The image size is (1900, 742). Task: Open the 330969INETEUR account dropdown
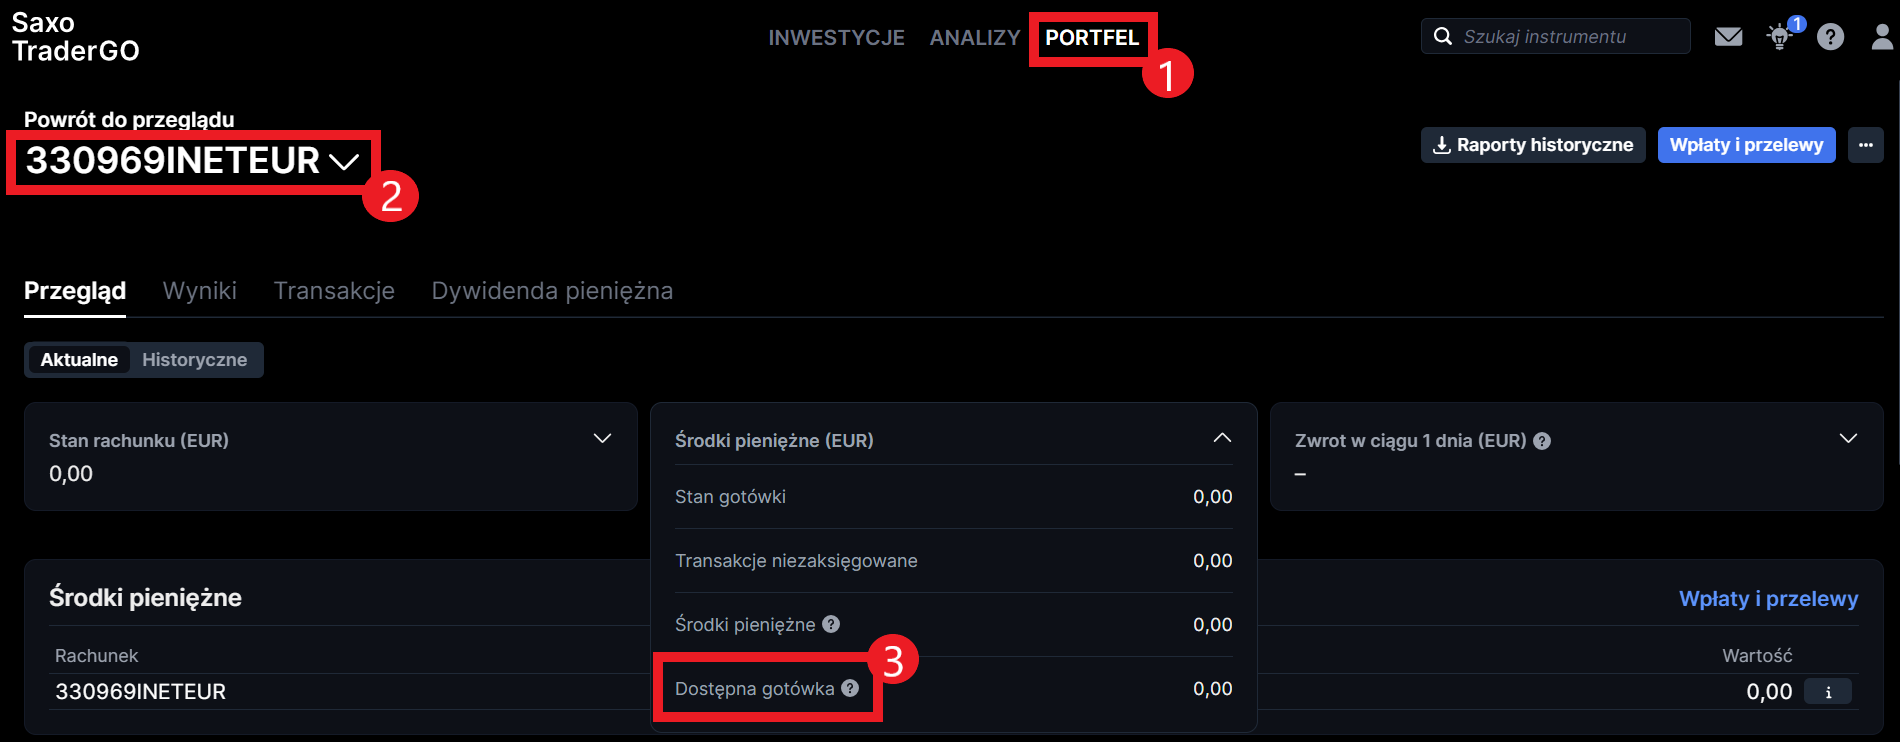pos(192,161)
